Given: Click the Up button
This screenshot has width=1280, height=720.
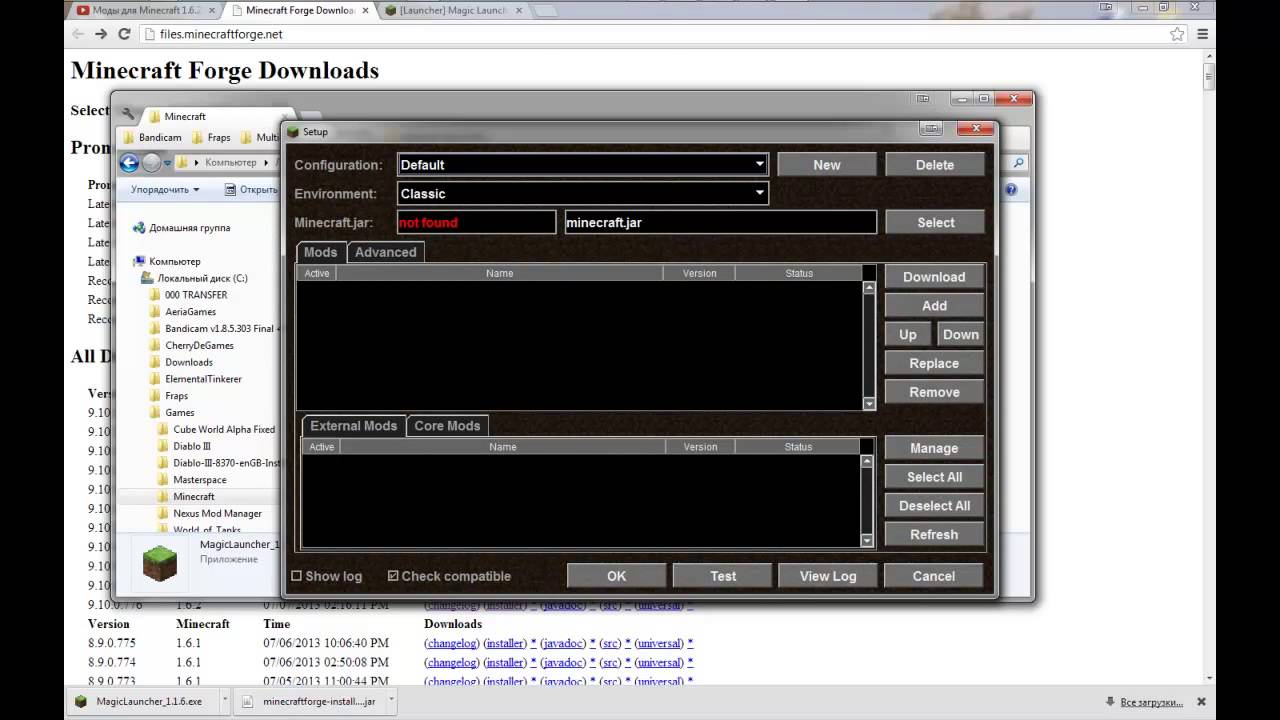Looking at the screenshot, I should click(908, 335).
